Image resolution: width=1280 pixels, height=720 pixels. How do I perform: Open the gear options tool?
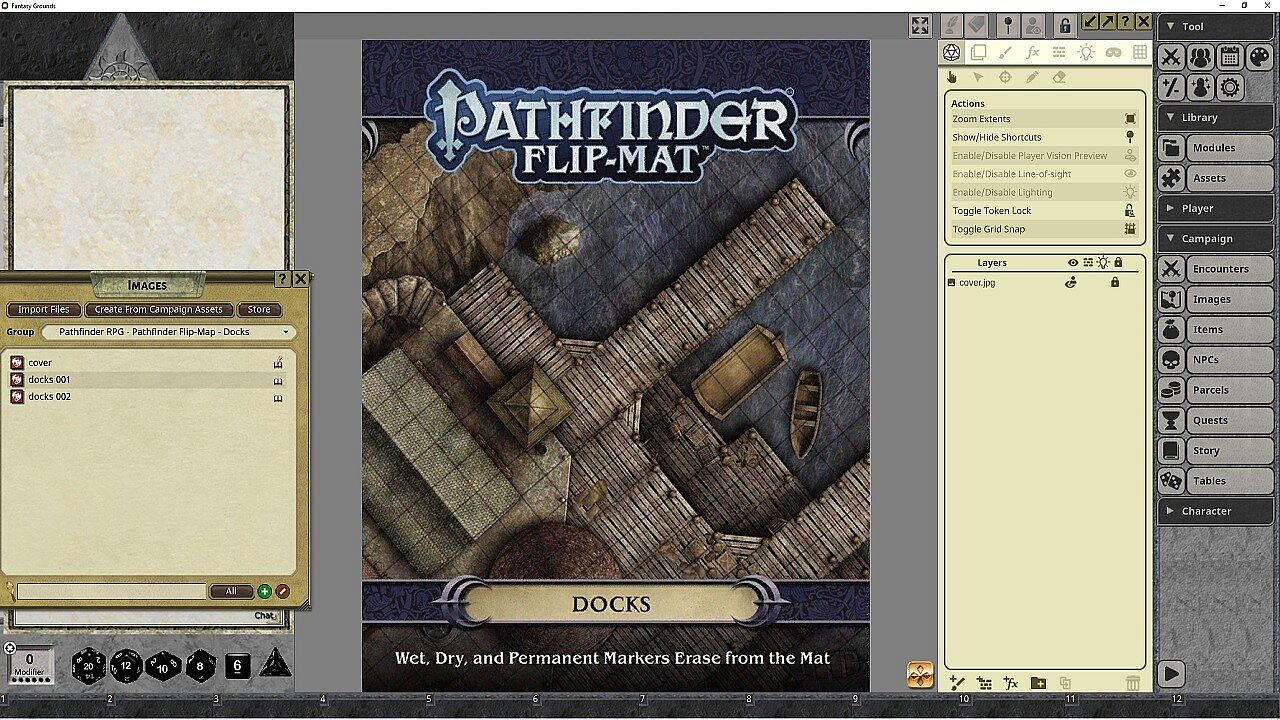[x=1230, y=87]
